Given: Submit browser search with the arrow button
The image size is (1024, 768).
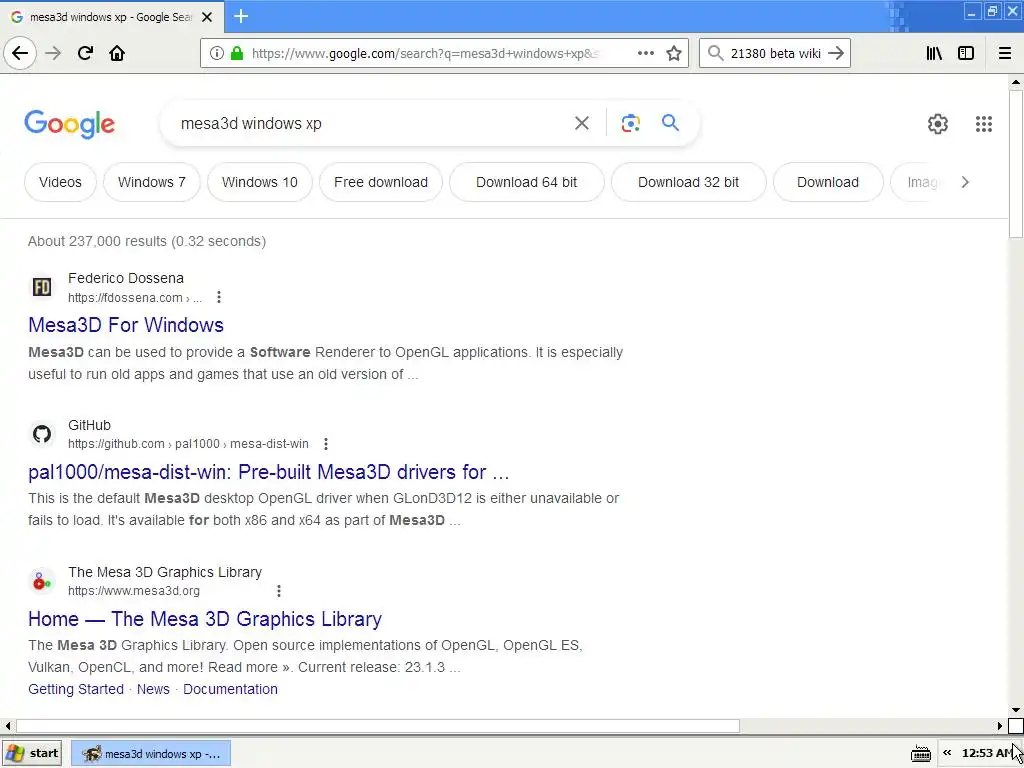Looking at the screenshot, I should coord(836,53).
